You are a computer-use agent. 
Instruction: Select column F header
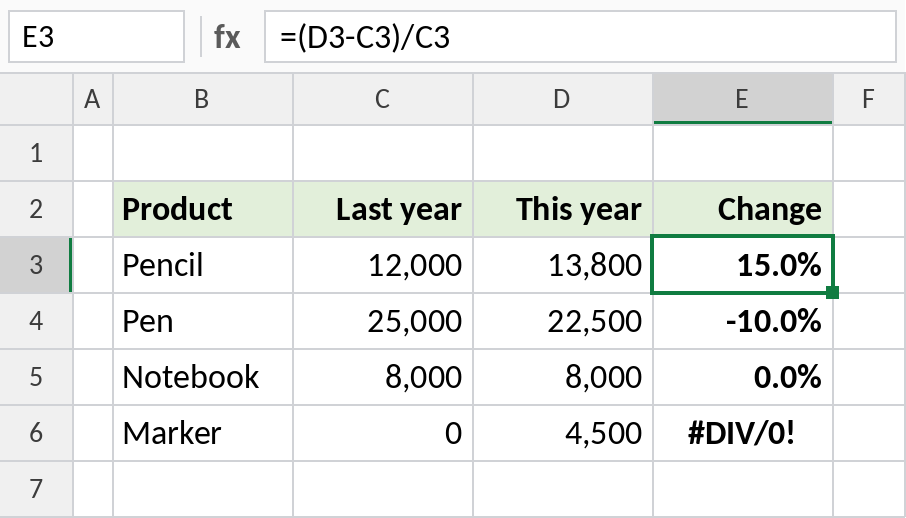tap(870, 99)
